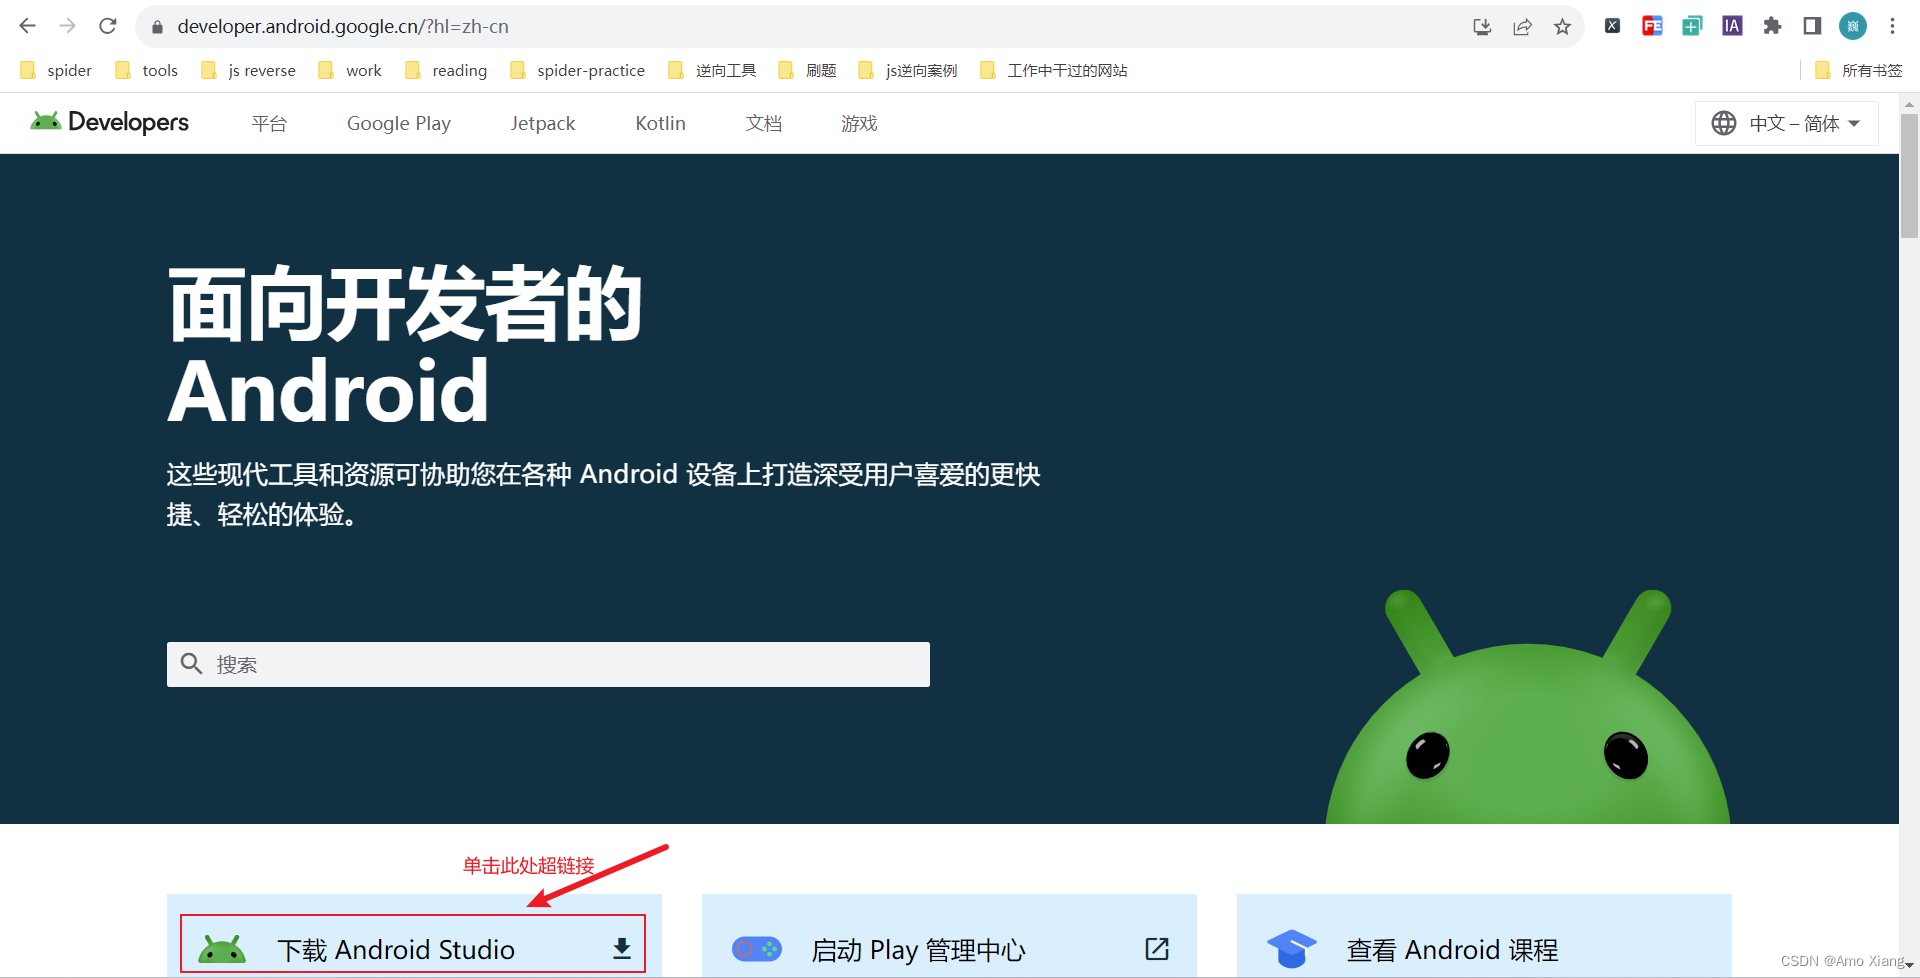Open the tools bookmarks folder
Viewport: 1920px width, 978px height.
(x=147, y=70)
